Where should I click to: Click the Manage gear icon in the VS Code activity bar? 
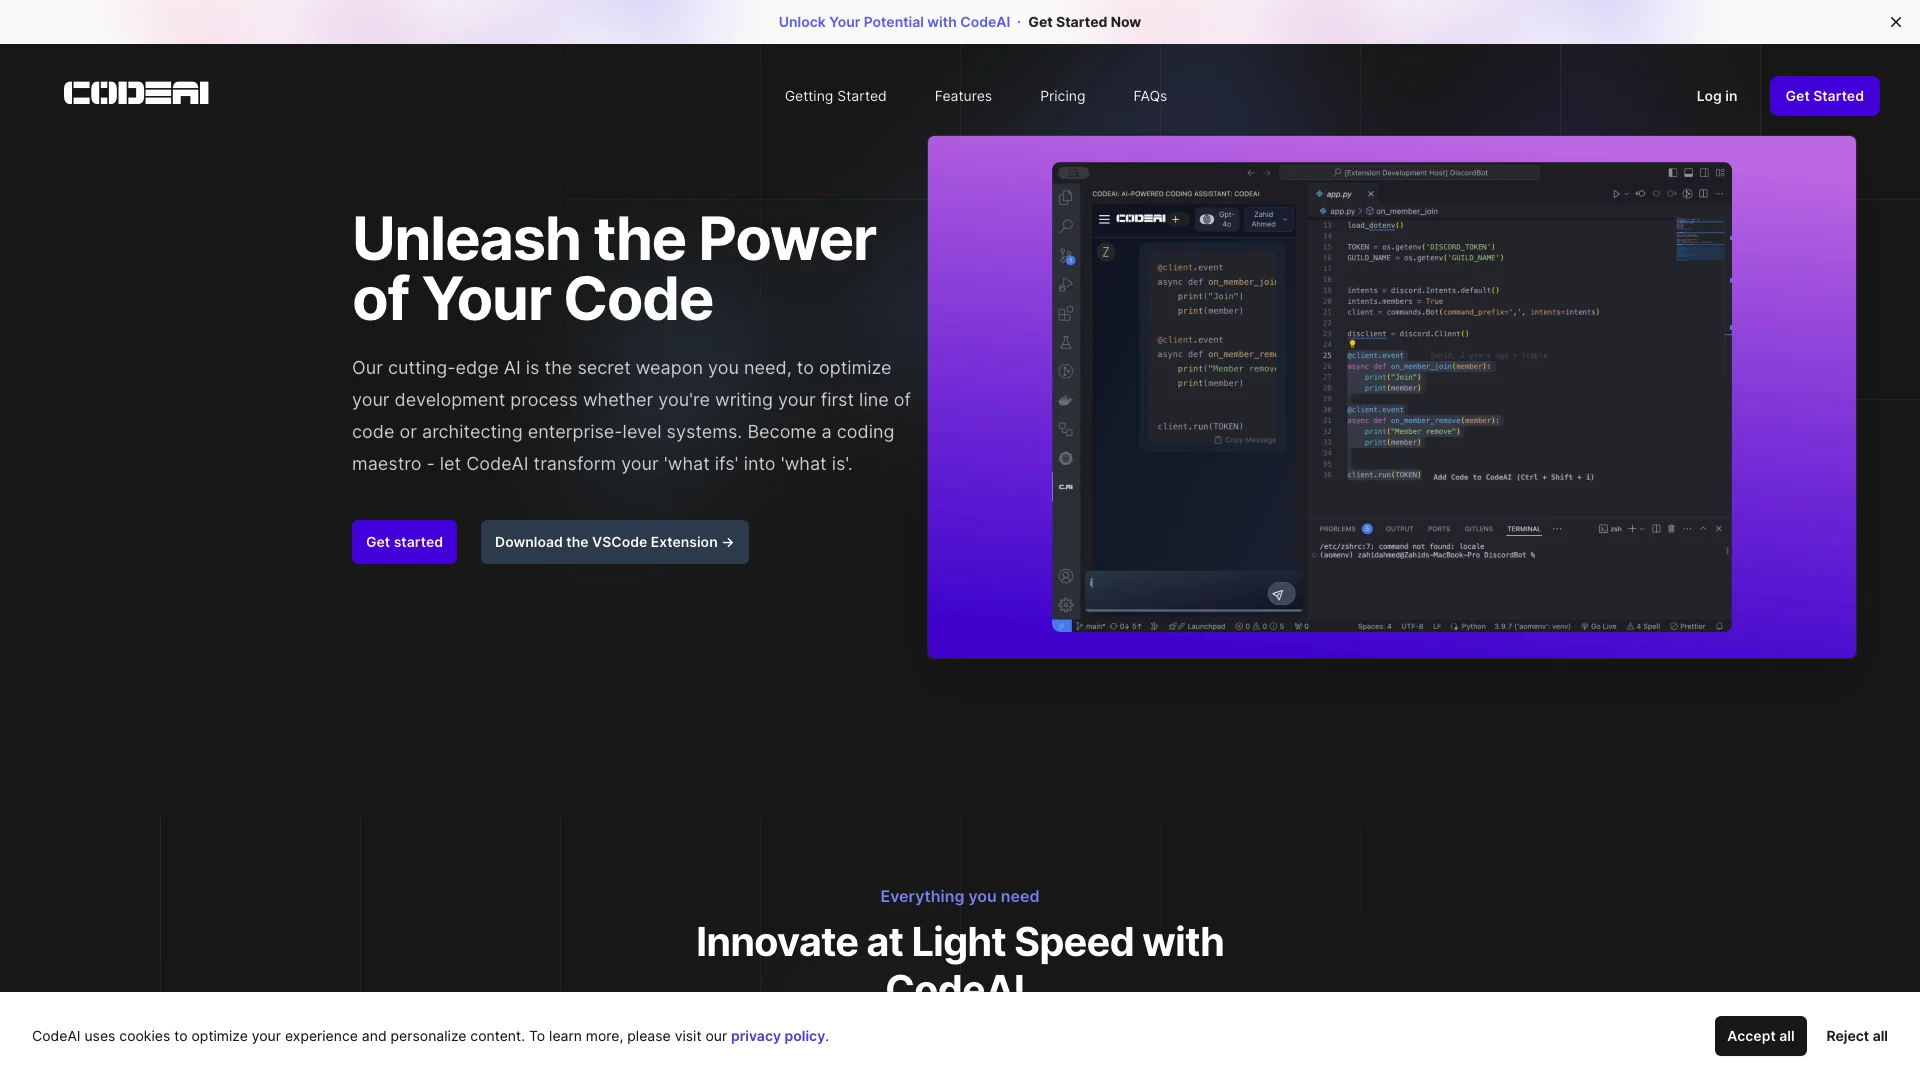(1066, 605)
